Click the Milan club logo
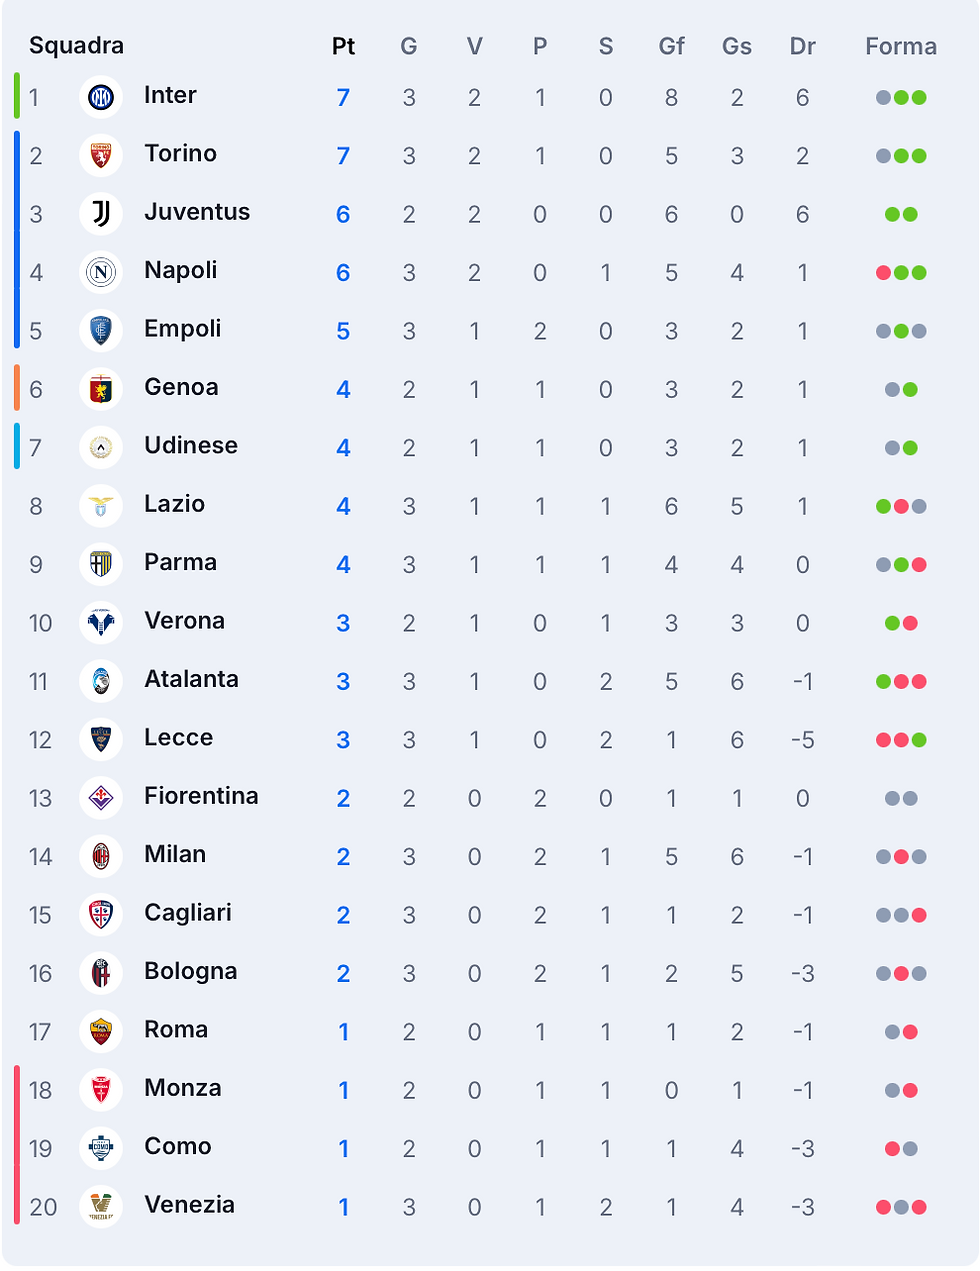The width and height of the screenshot is (980, 1271). (x=101, y=856)
